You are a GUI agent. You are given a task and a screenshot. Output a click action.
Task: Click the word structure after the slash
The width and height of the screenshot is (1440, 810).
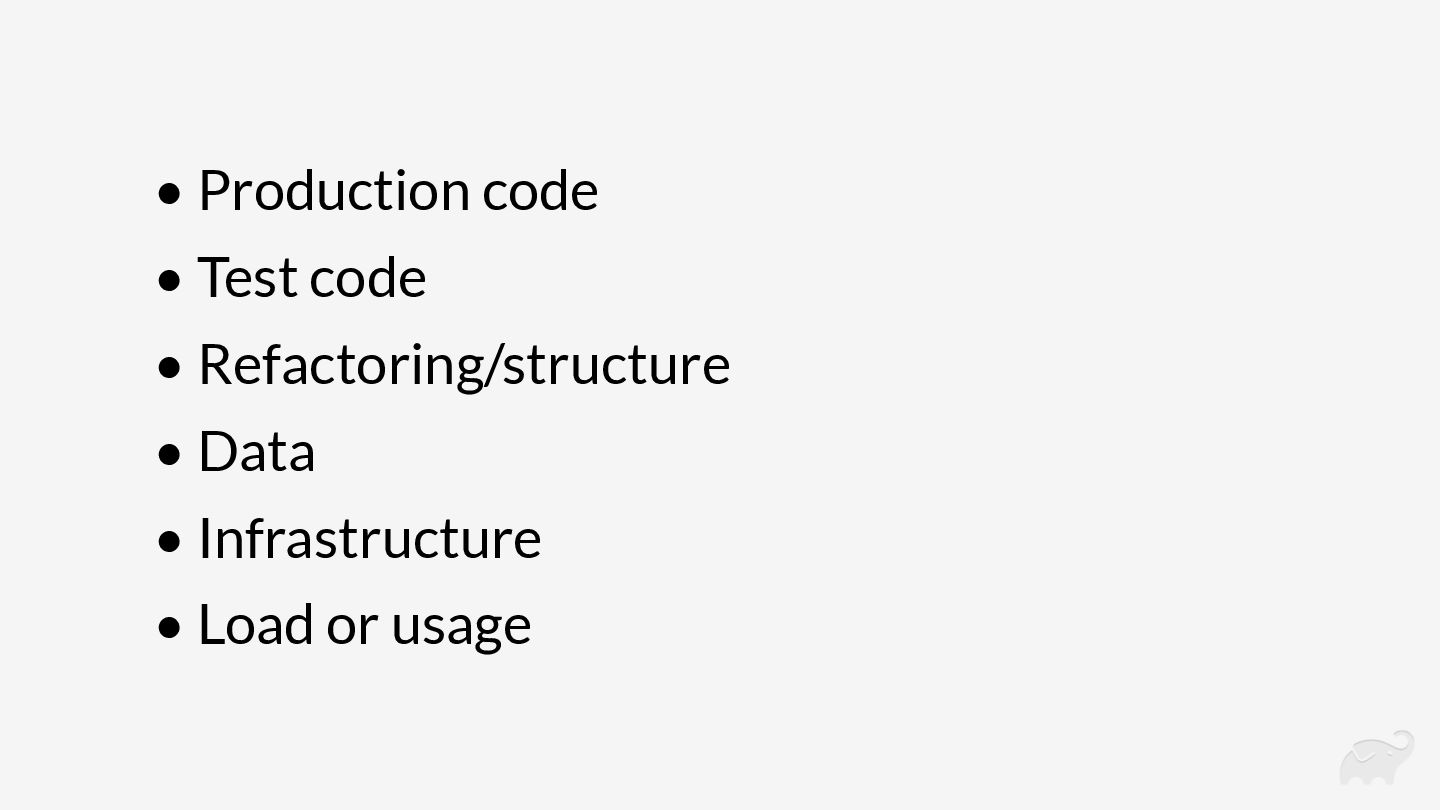[x=616, y=364]
